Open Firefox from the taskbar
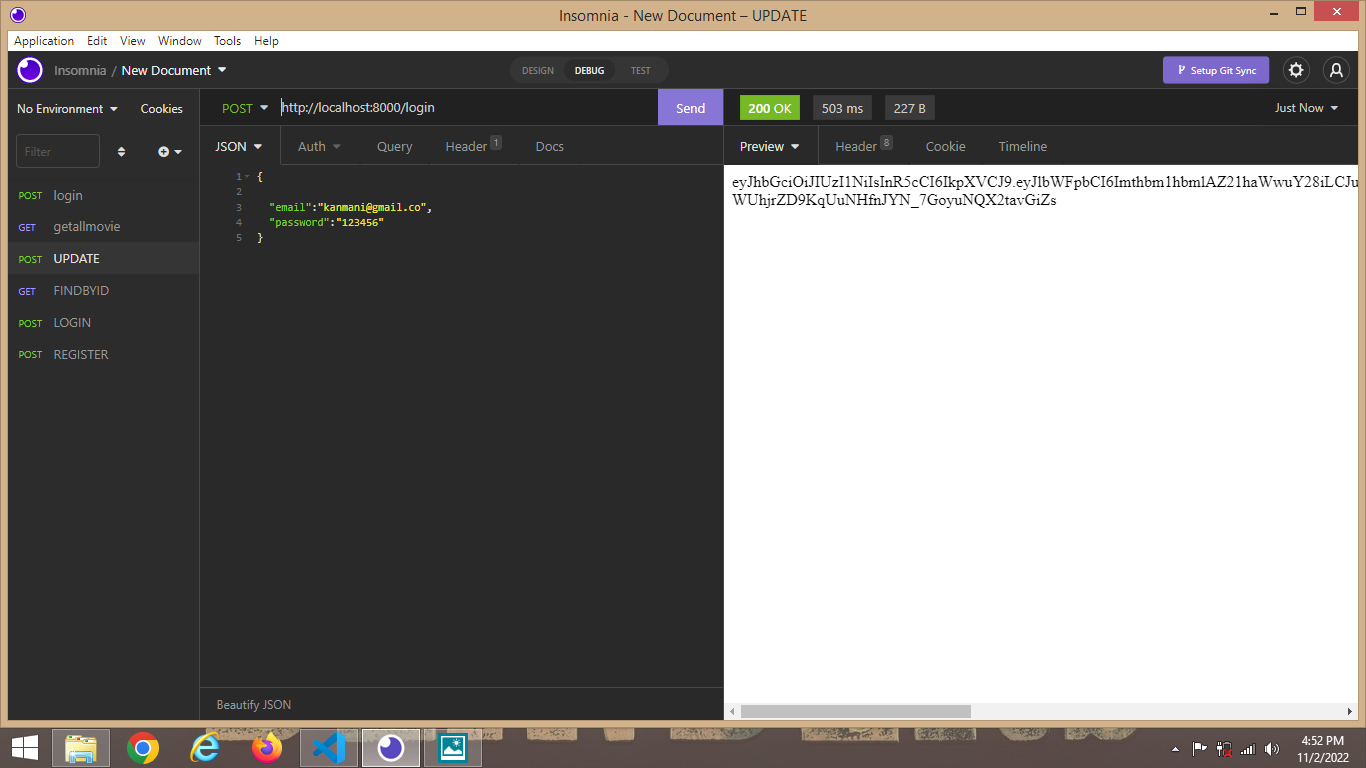This screenshot has height=768, width=1366. click(266, 747)
